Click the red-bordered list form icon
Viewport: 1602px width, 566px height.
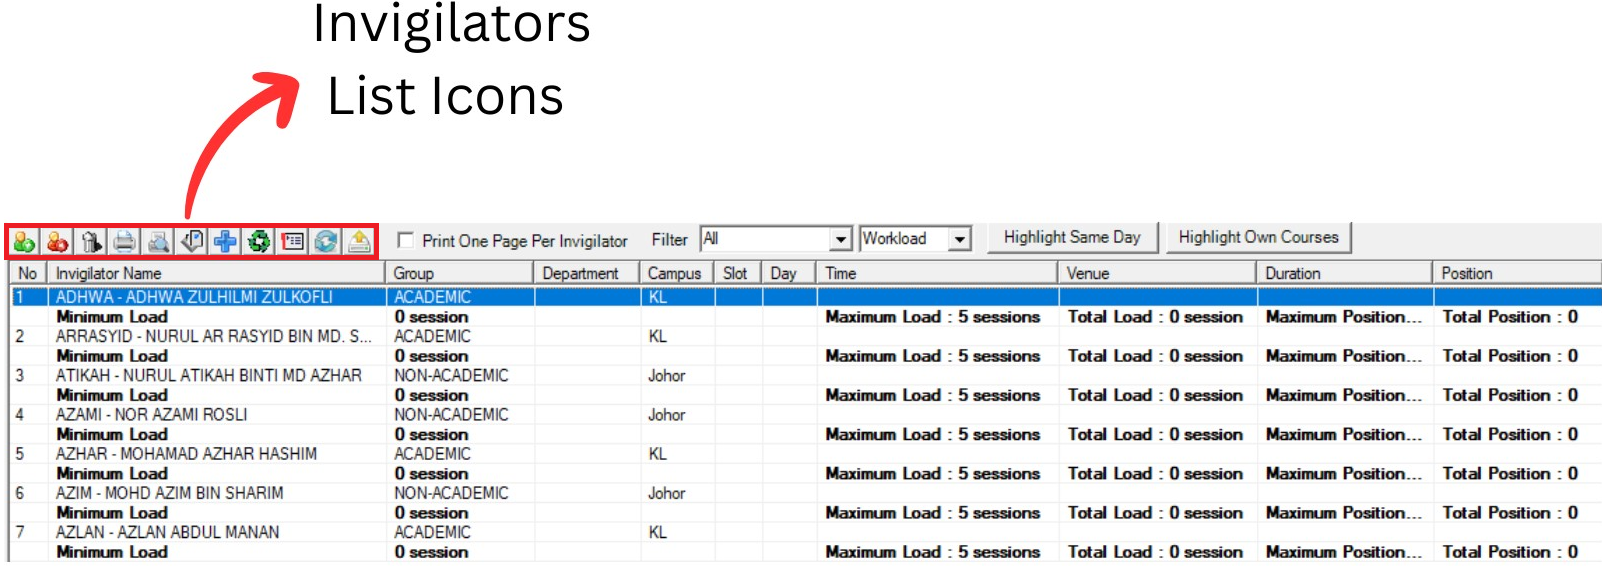tap(292, 241)
